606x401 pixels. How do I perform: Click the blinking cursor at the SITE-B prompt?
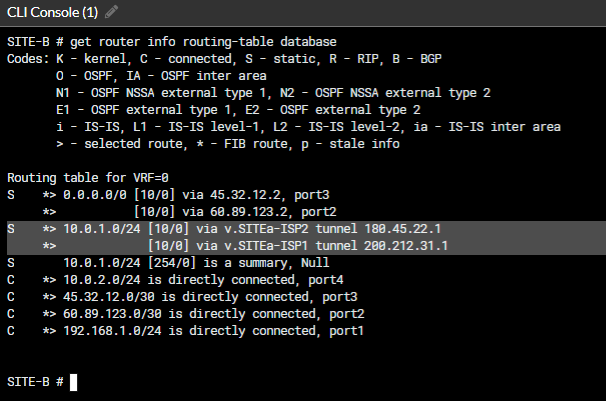coord(74,382)
